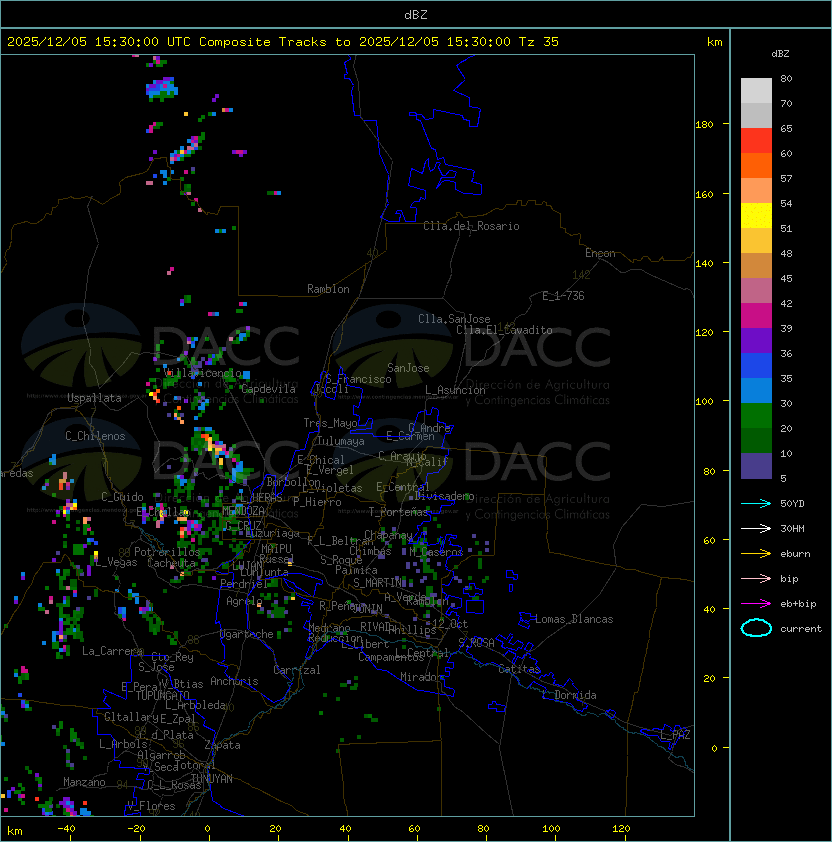Screen dimensions: 832x842
Task: Select the Uspallata label on the map
Action: (x=94, y=398)
